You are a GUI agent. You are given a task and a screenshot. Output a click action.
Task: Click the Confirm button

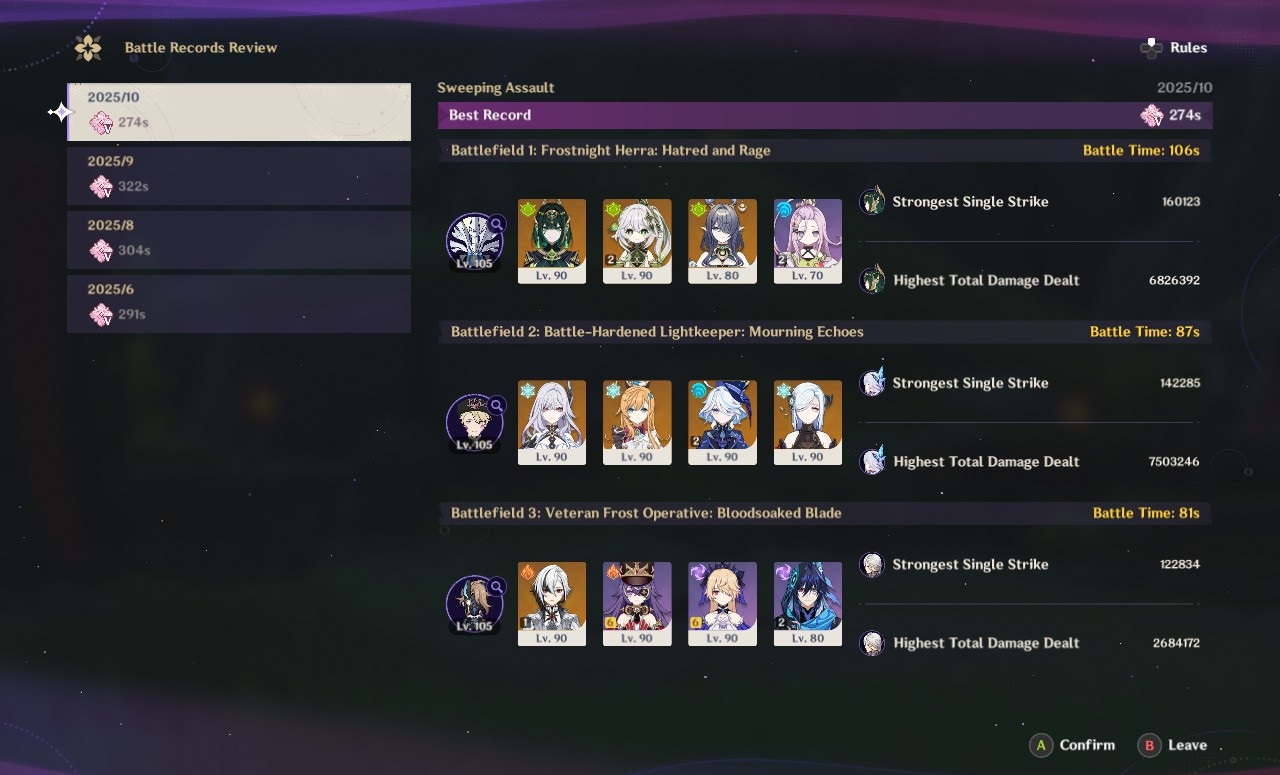coord(1073,745)
